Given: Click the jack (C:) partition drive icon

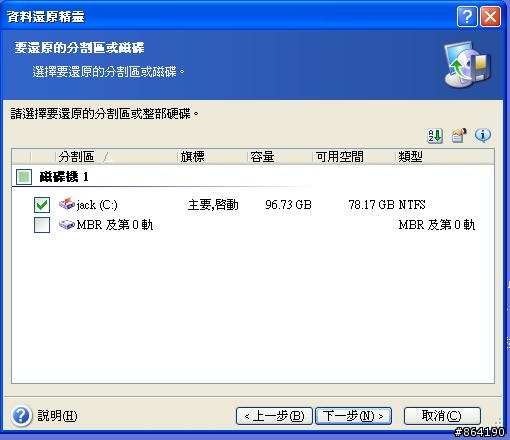Looking at the screenshot, I should pyautogui.click(x=67, y=204).
